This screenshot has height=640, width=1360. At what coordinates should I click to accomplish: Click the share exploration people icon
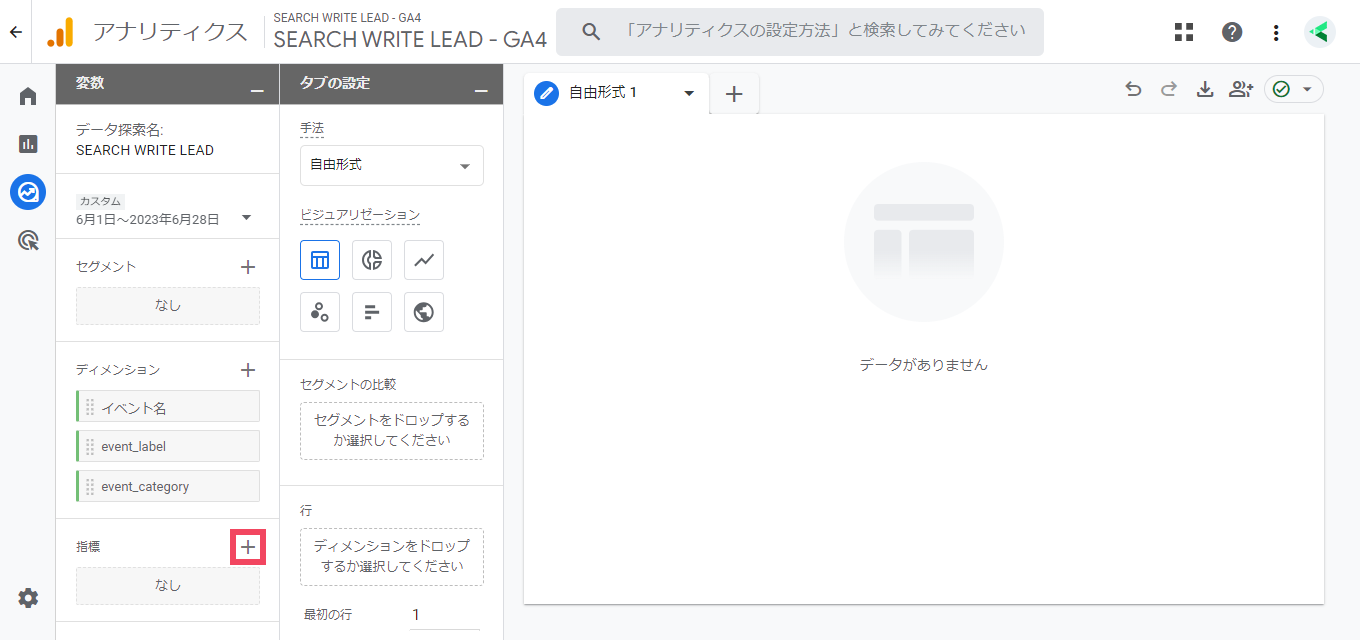(1241, 89)
